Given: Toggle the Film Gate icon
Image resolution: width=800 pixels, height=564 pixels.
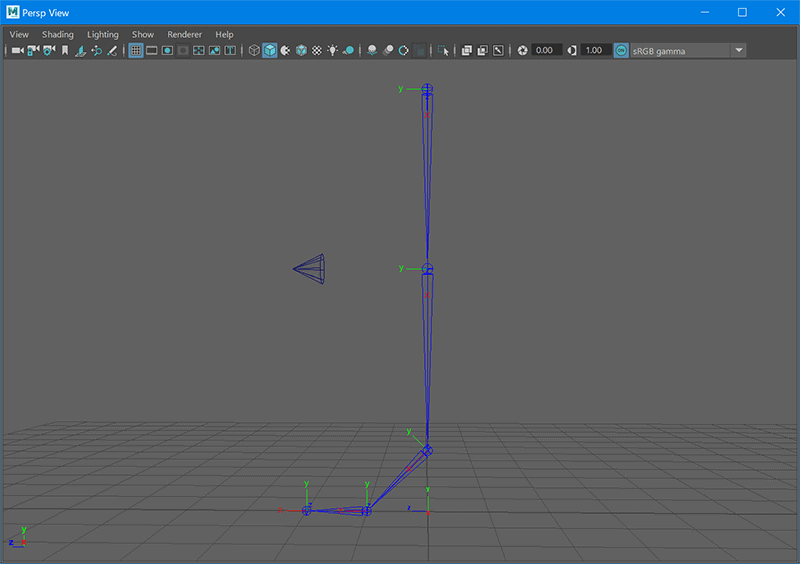Looking at the screenshot, I should click(x=152, y=51).
